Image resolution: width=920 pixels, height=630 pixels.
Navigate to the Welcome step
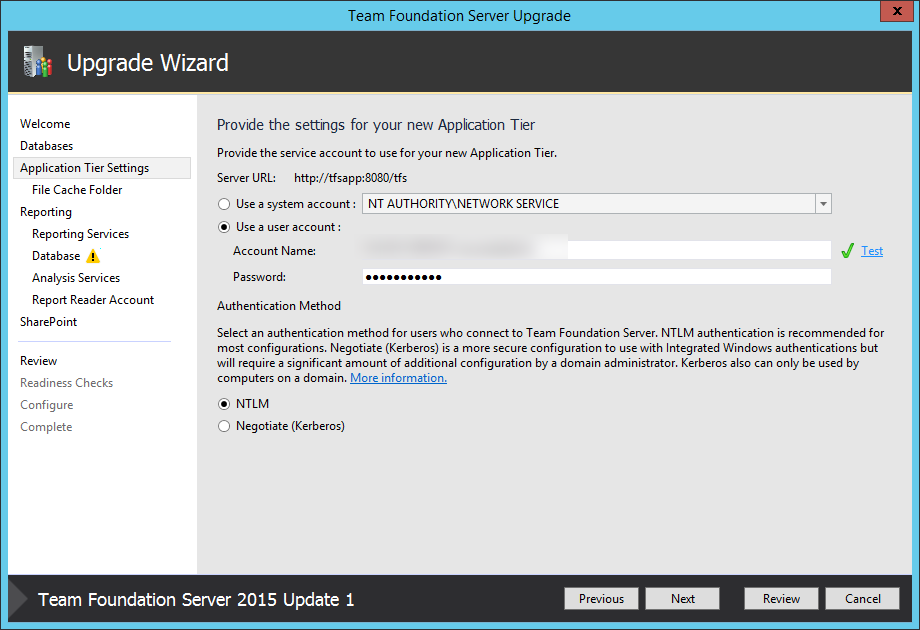pos(45,123)
